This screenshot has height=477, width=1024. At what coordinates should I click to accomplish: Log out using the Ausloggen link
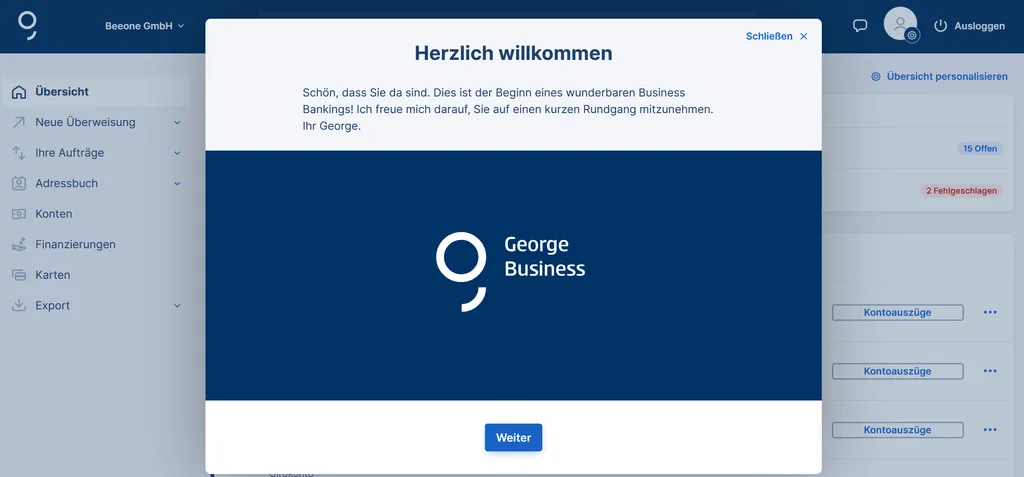[980, 26]
